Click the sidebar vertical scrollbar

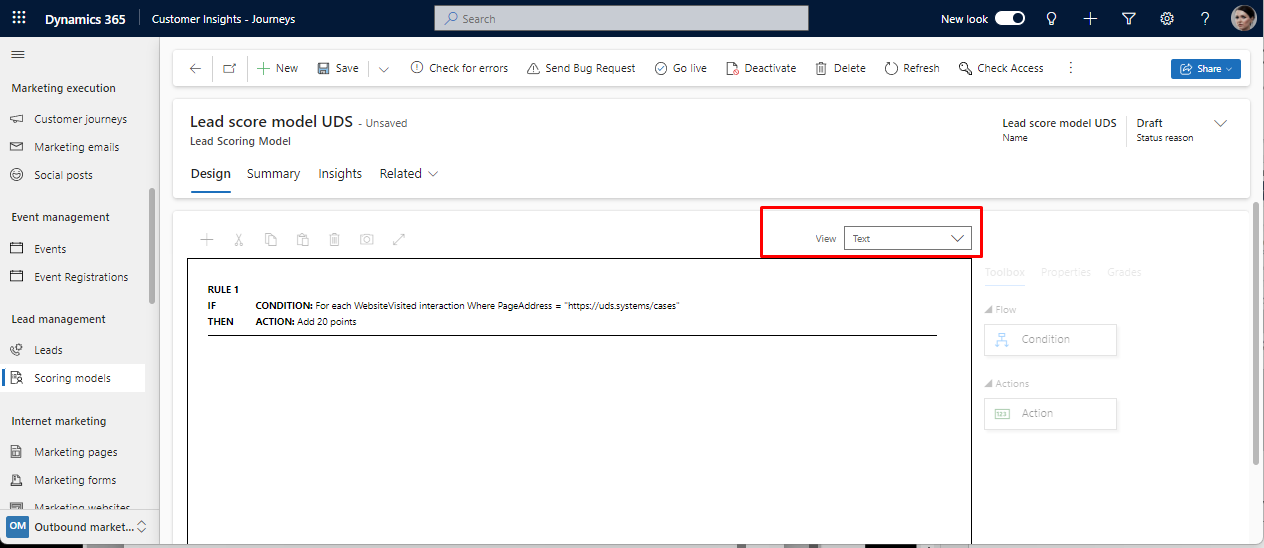coord(152,245)
